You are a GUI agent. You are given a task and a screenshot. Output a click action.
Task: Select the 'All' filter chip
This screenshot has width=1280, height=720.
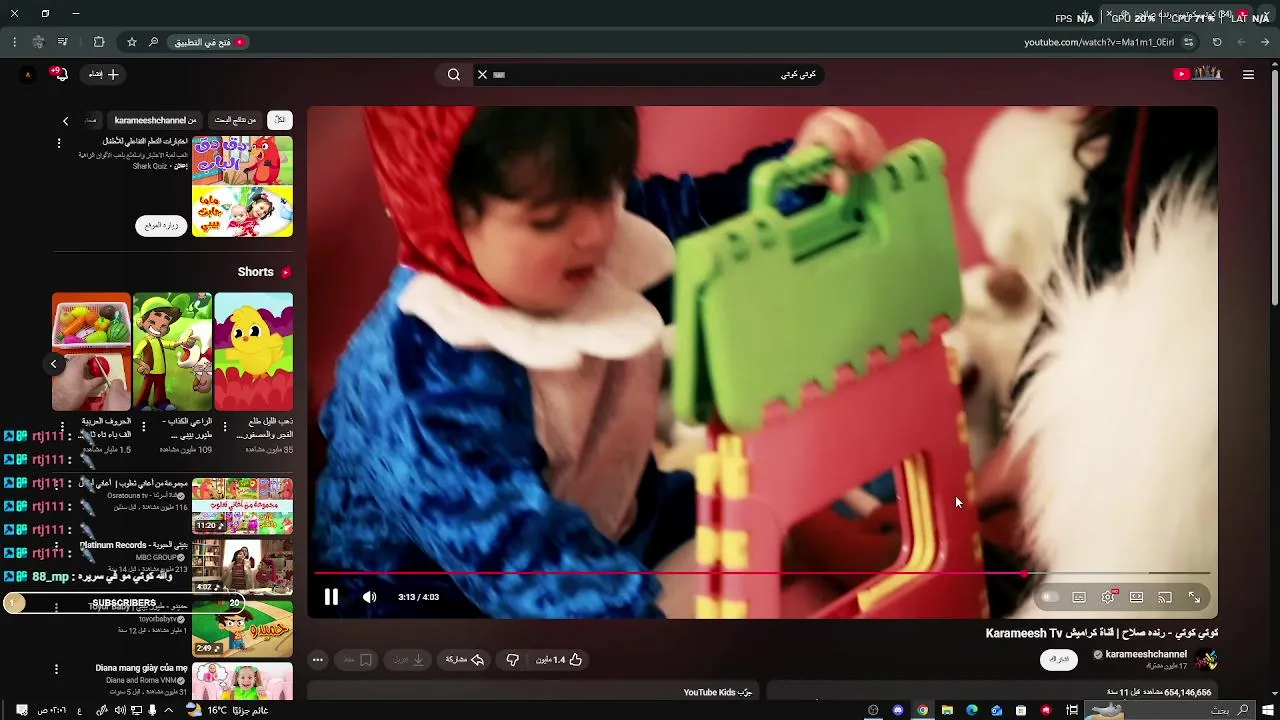click(280, 120)
